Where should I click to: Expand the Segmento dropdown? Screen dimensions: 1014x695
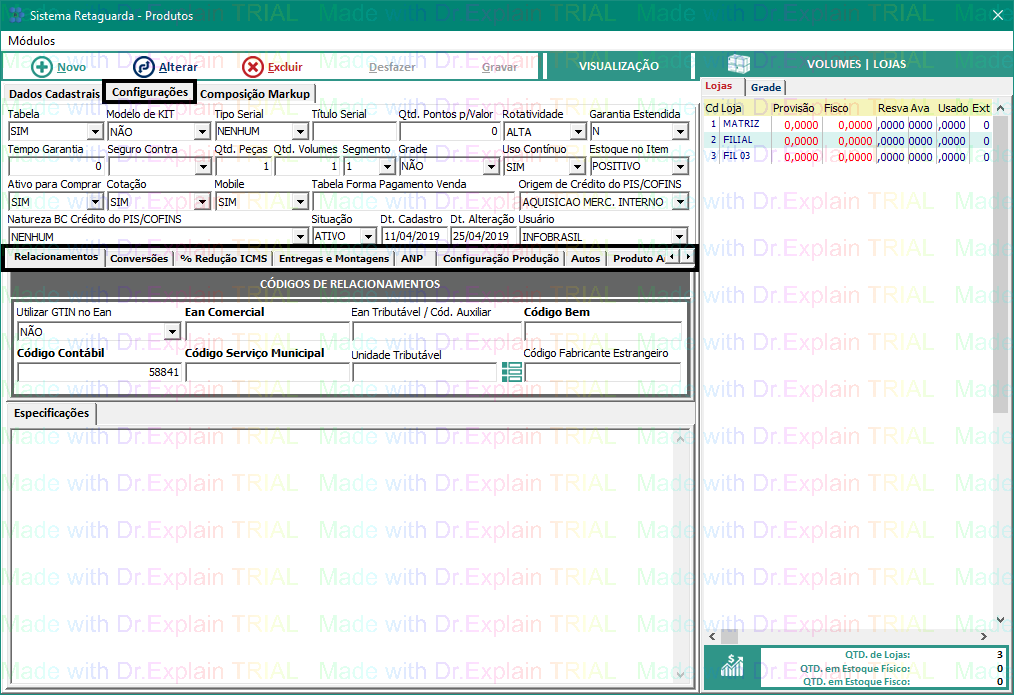click(x=387, y=166)
